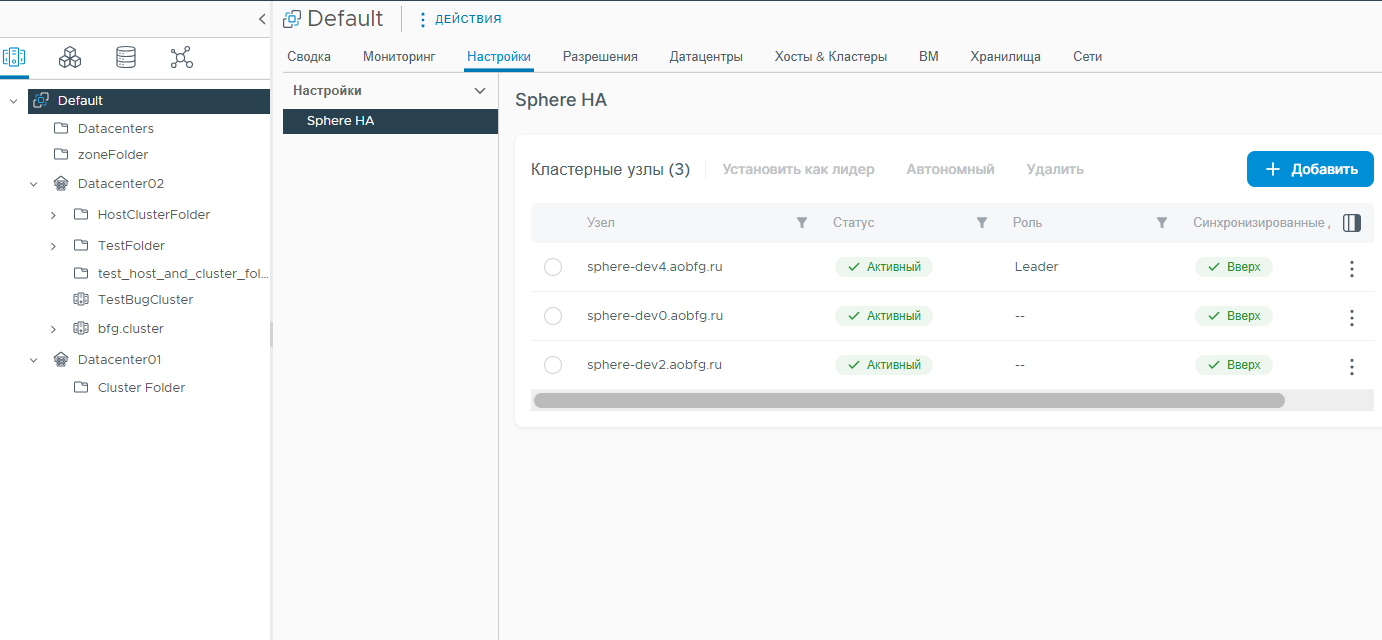Open VMs and Templates inventory view icon
1382x640 pixels.
[70, 58]
